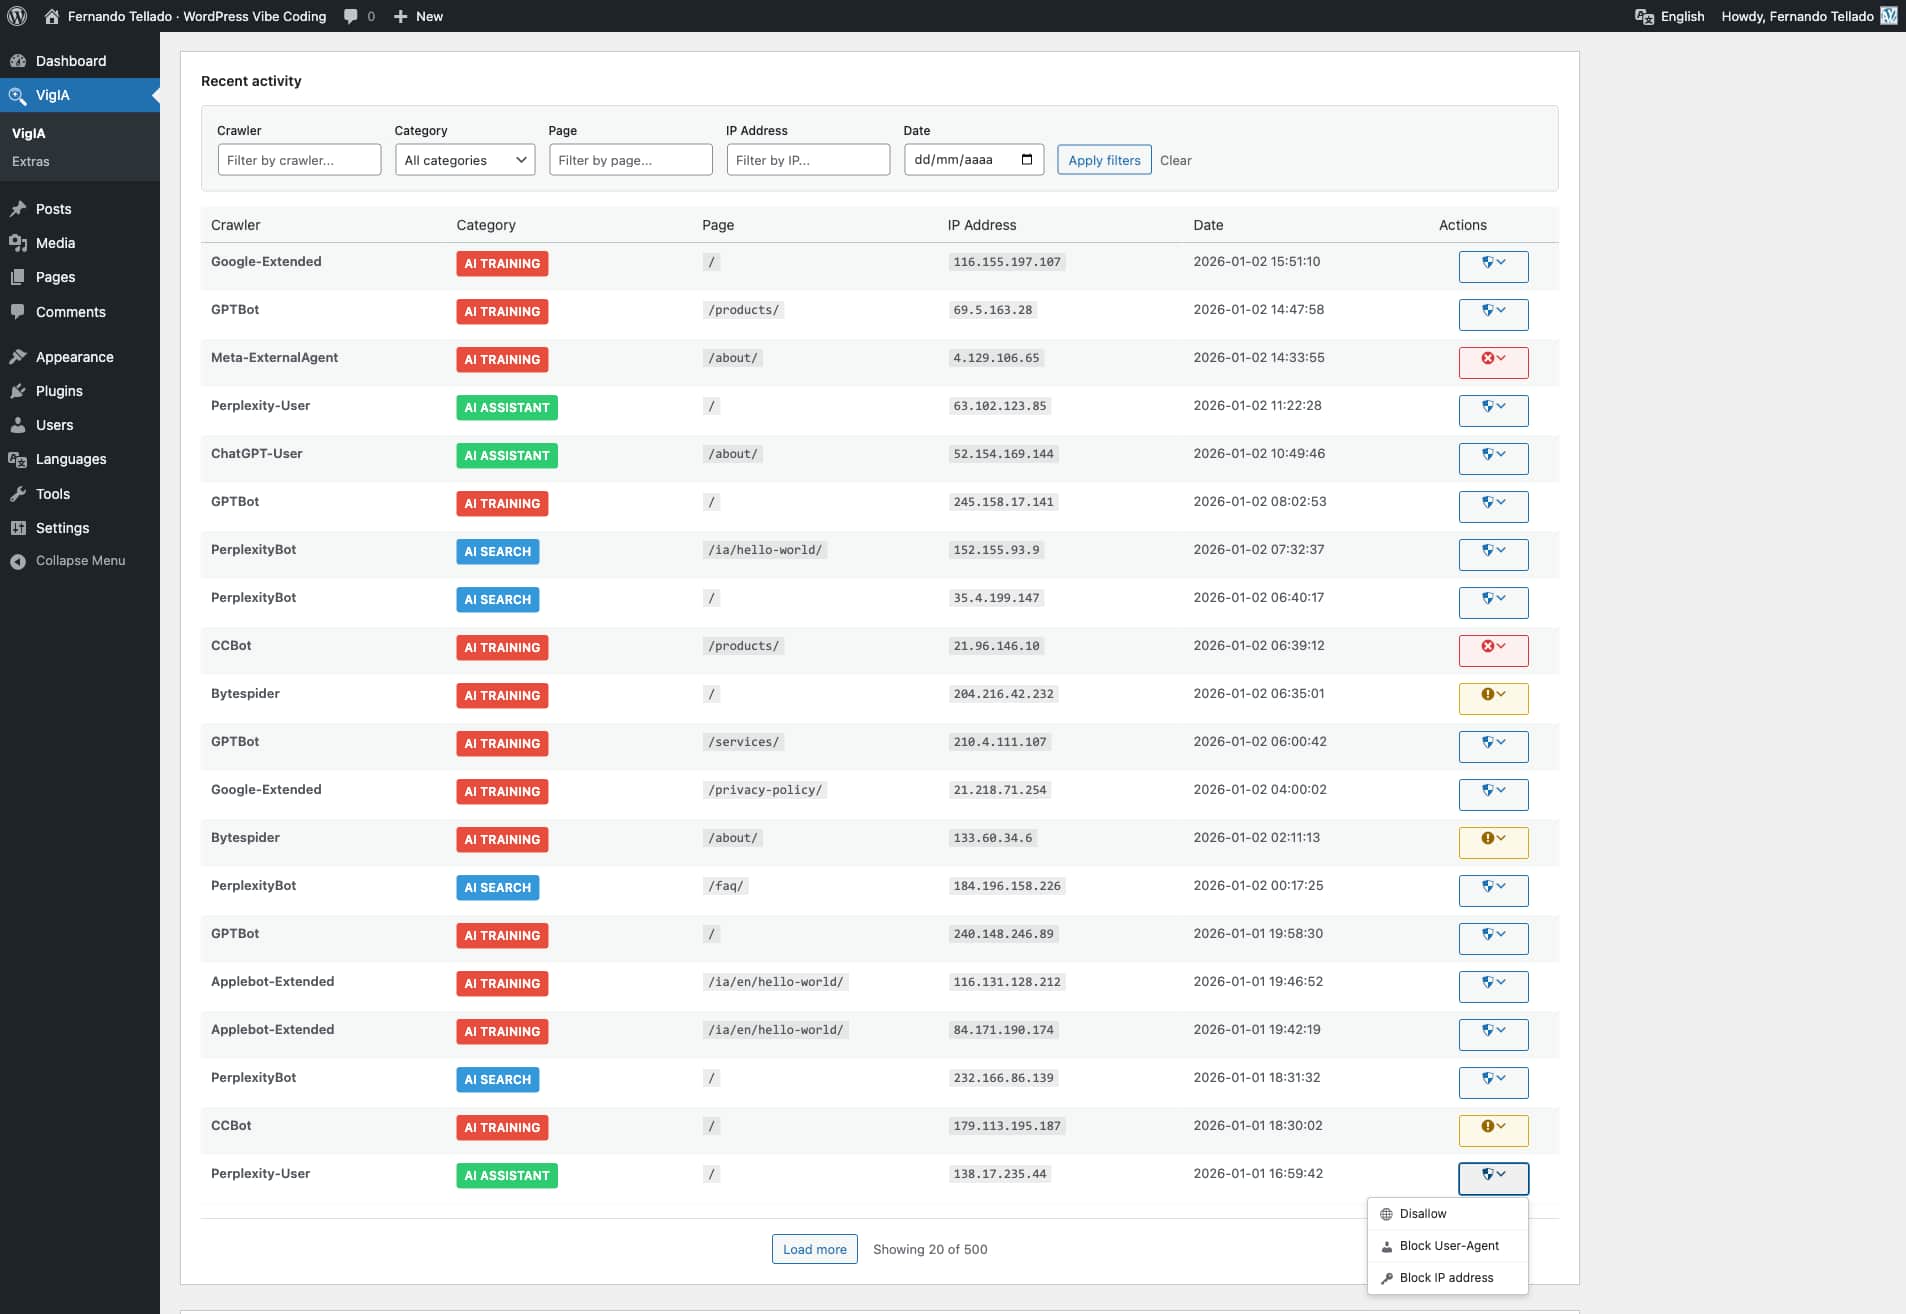The height and width of the screenshot is (1314, 1906).
Task: Click the Apply filters button
Action: (1103, 159)
